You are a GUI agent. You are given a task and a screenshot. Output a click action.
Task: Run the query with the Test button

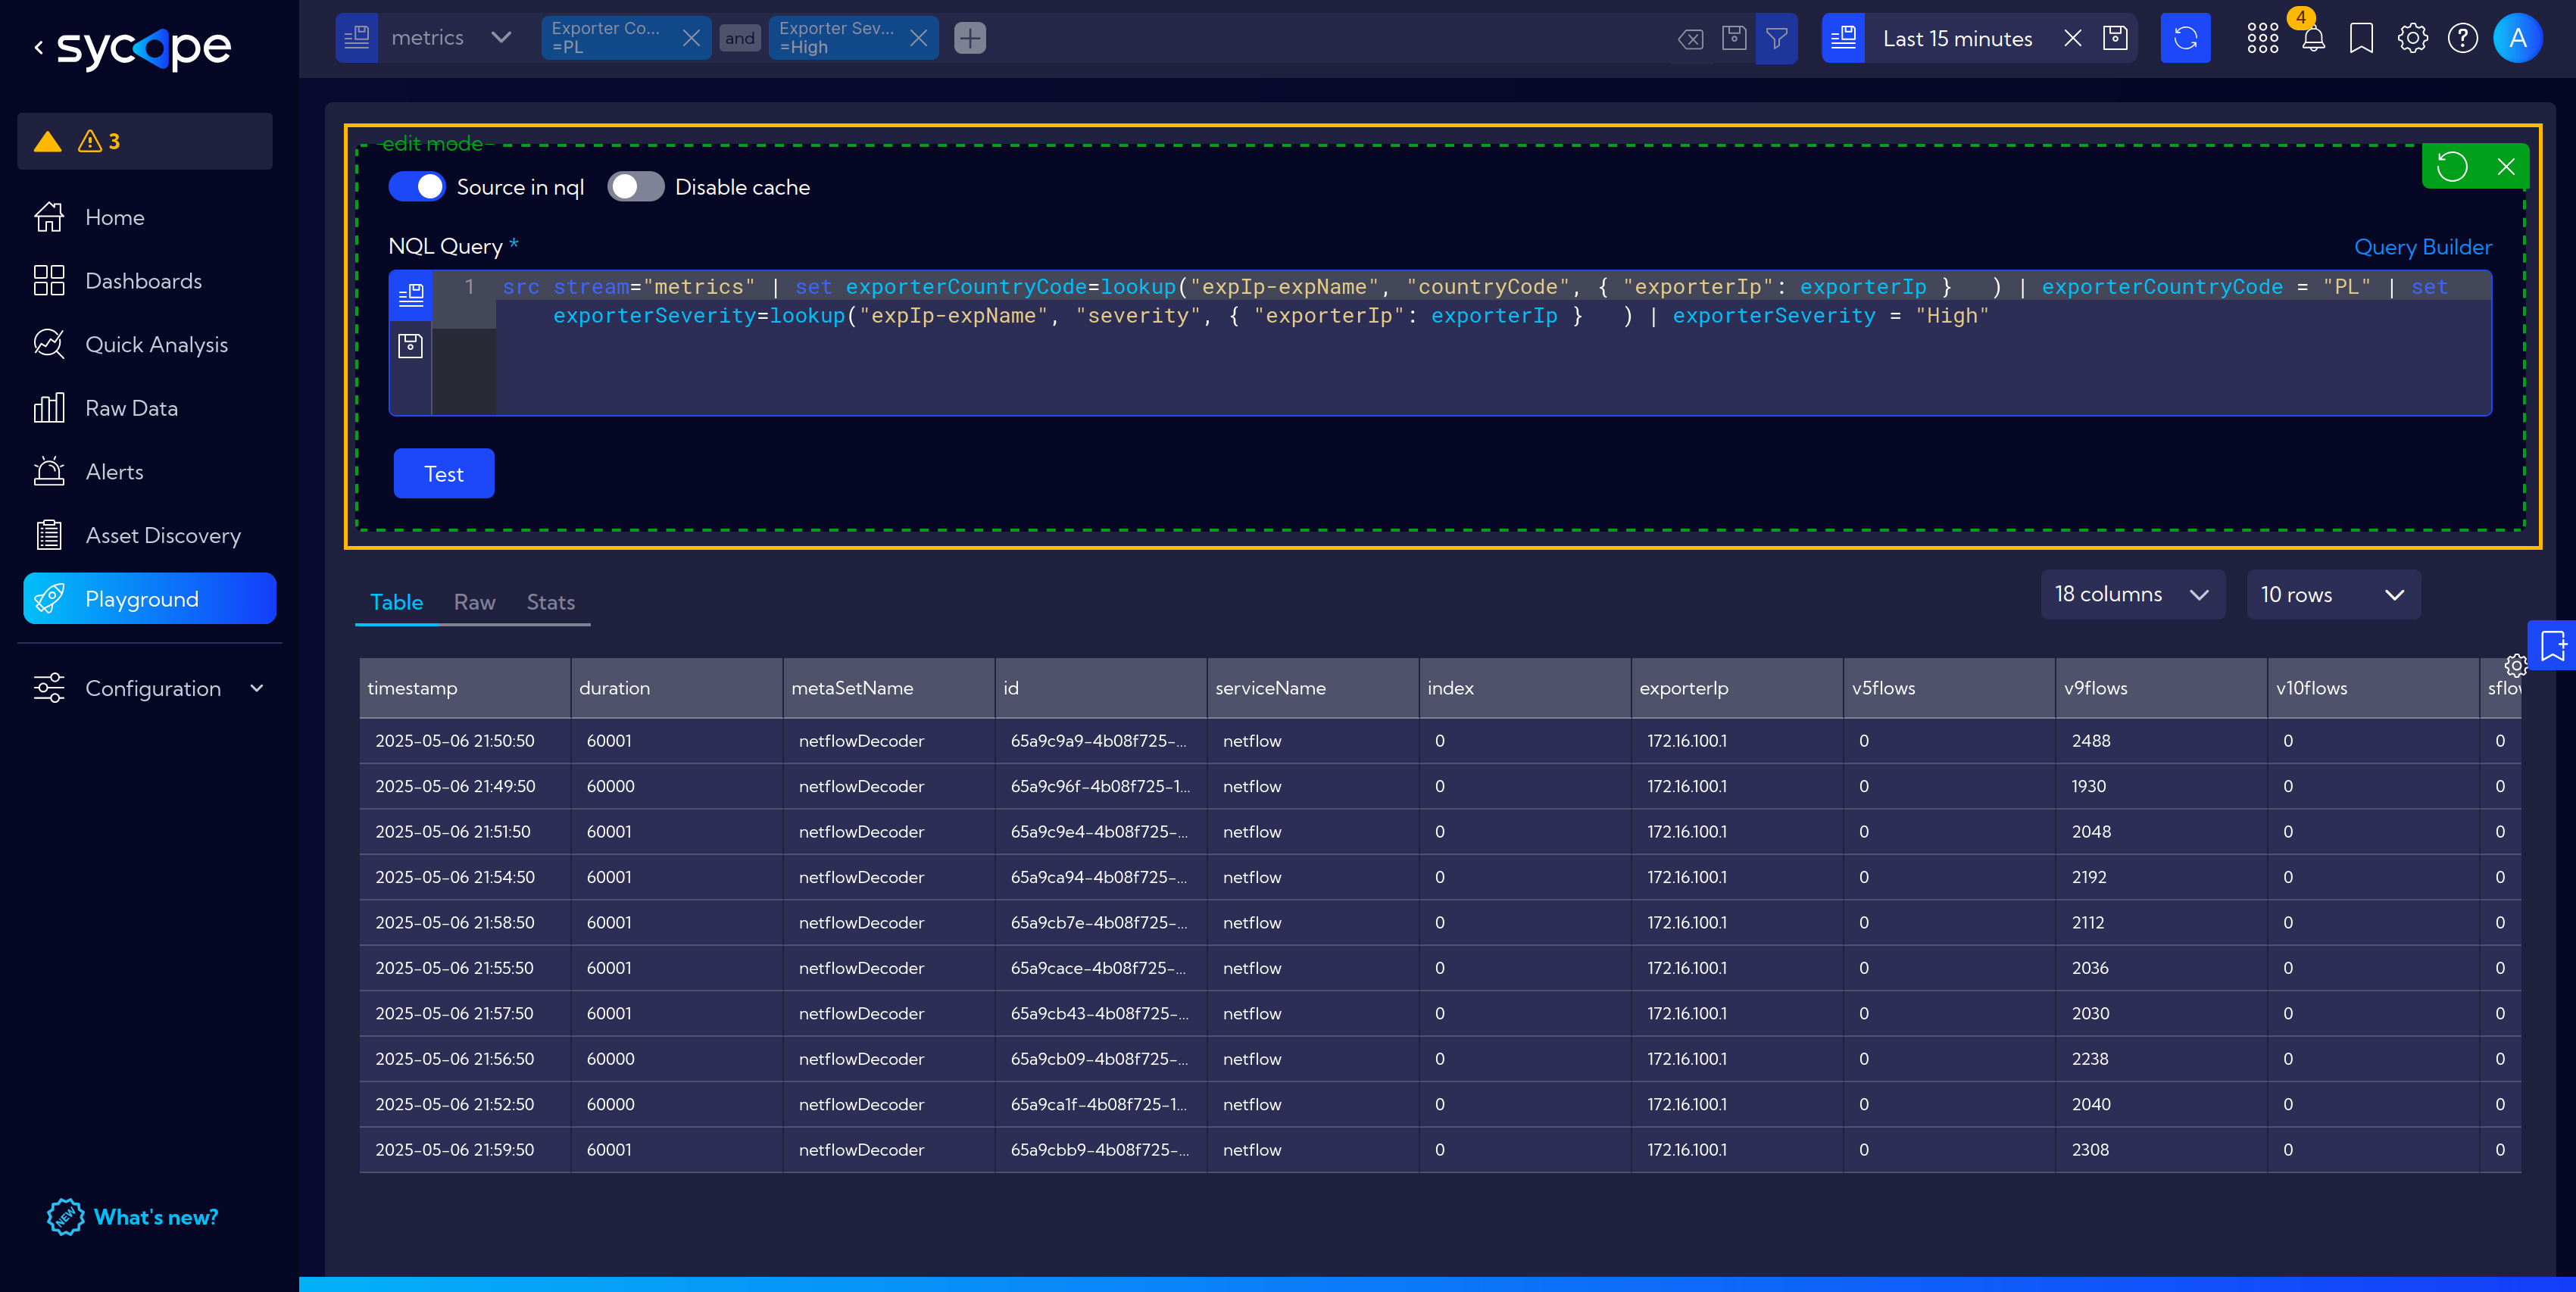pos(444,473)
